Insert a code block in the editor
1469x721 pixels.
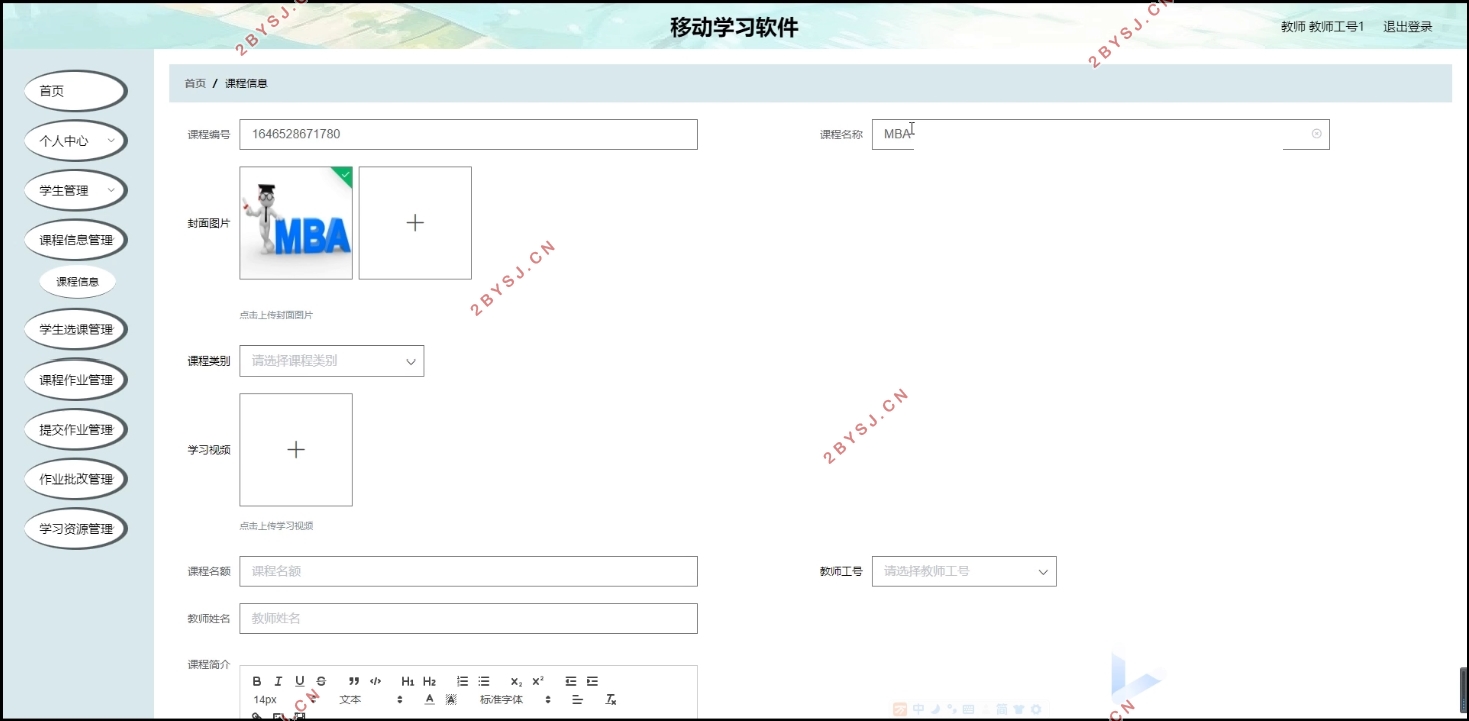376,681
